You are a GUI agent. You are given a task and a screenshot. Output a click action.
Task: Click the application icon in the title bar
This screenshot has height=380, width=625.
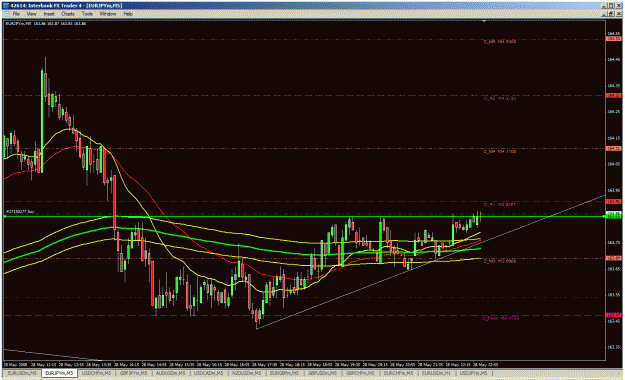tap(5, 5)
